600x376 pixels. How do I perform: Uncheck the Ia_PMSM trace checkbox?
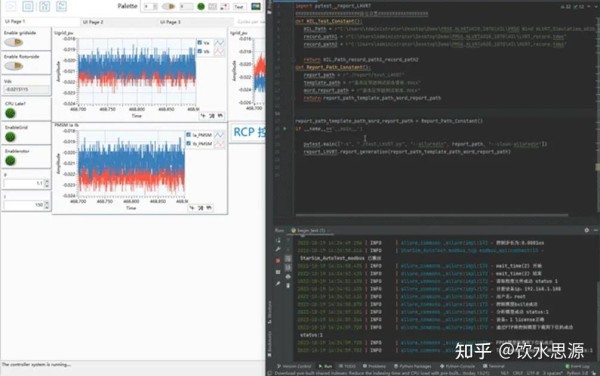click(188, 135)
